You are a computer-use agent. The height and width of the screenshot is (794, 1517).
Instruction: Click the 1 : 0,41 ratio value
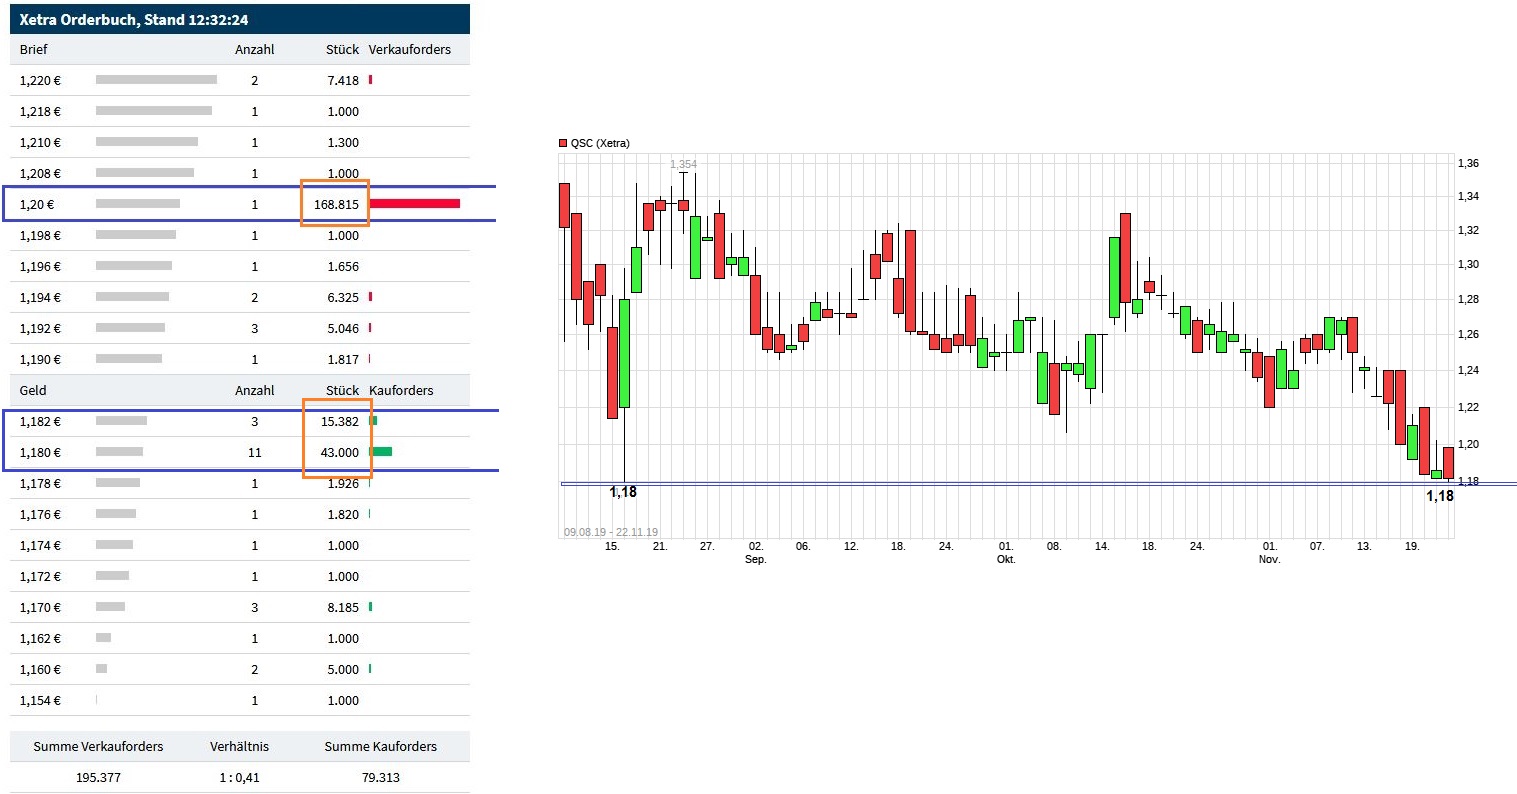click(x=239, y=777)
